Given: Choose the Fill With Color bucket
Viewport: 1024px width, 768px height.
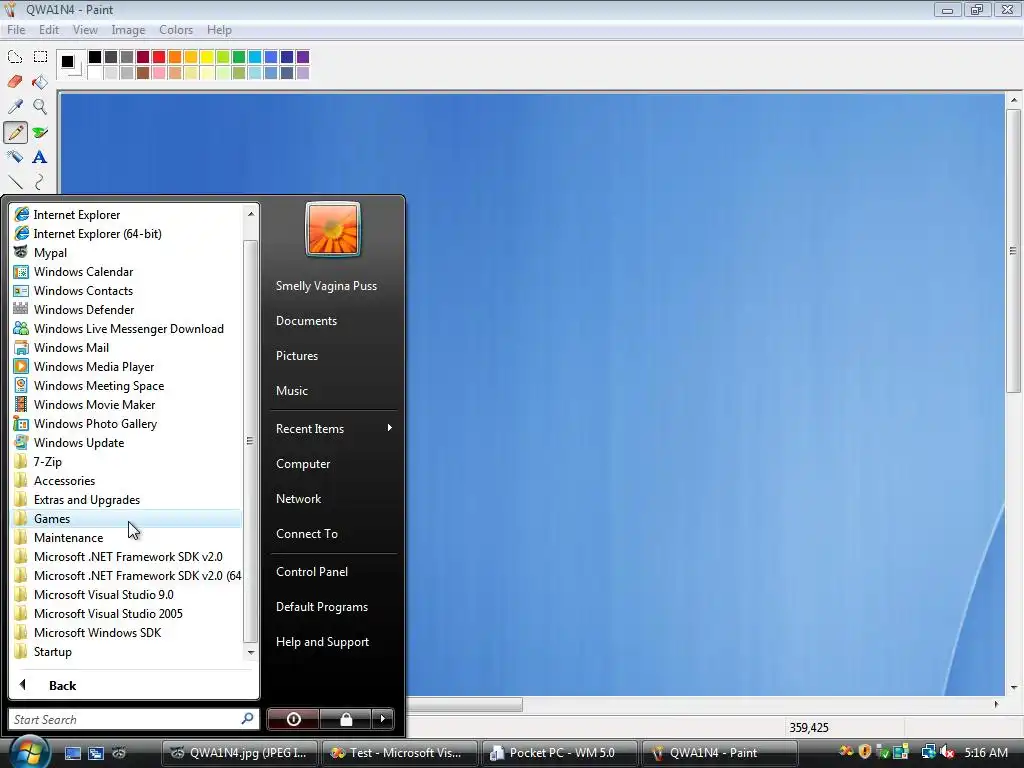Looking at the screenshot, I should click(40, 82).
